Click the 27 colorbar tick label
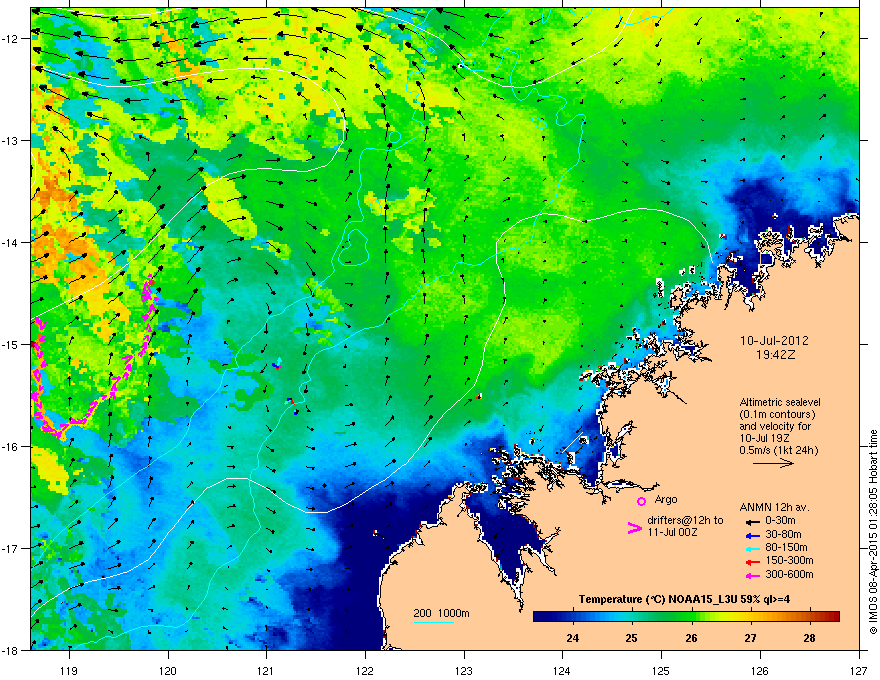The image size is (880, 680). 750,638
